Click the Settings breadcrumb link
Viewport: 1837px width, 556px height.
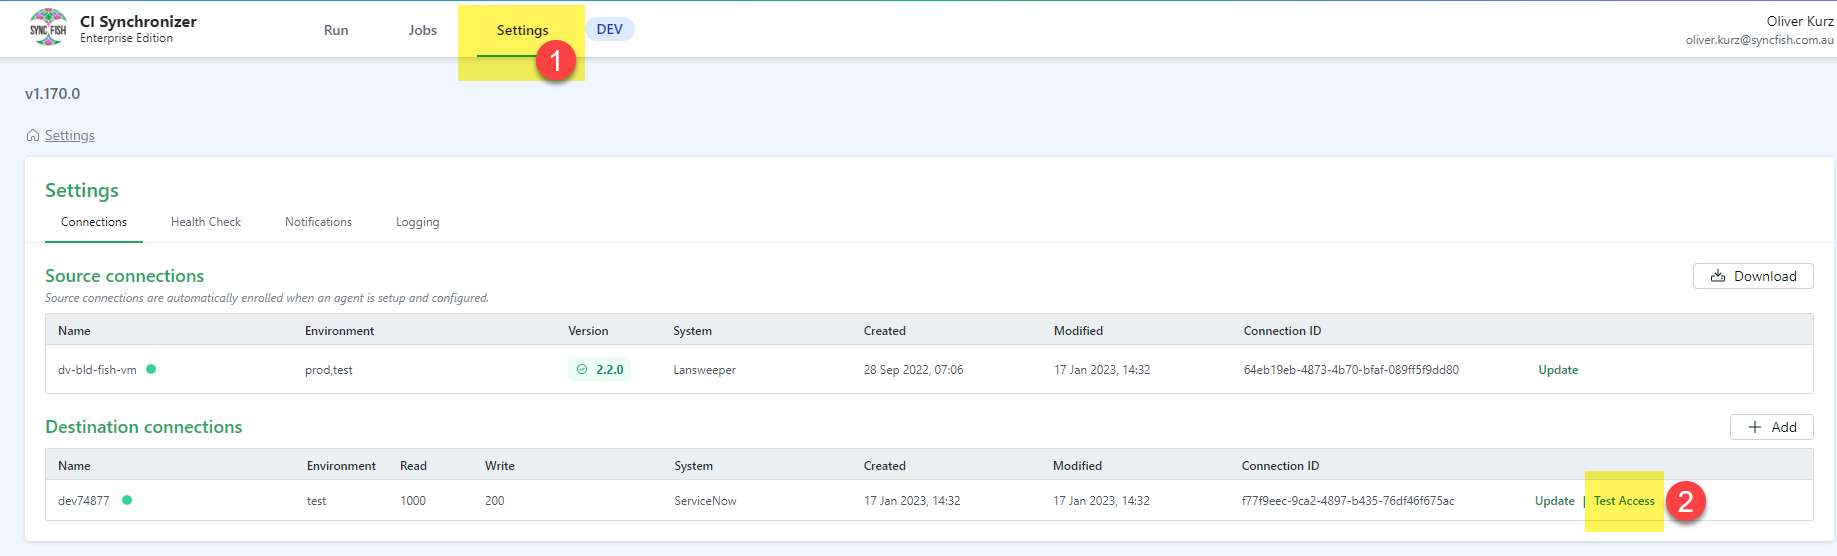tap(70, 135)
